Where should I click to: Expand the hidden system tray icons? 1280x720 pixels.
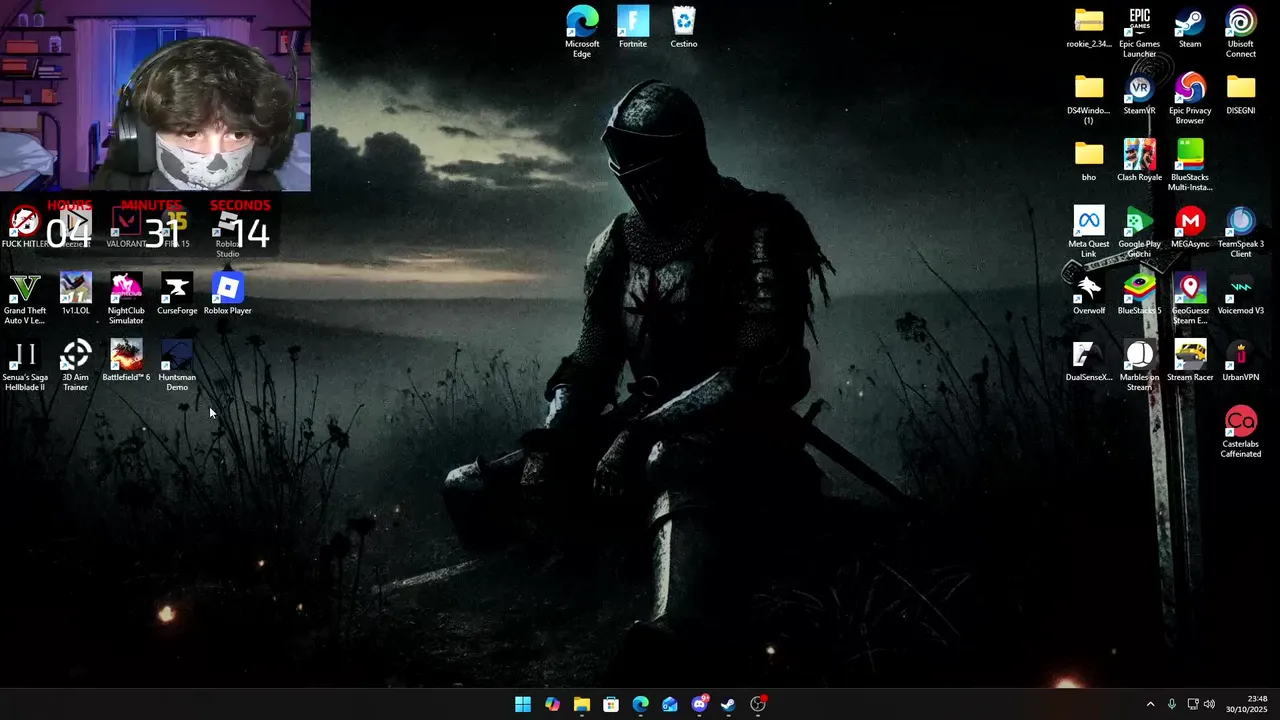(x=1150, y=704)
